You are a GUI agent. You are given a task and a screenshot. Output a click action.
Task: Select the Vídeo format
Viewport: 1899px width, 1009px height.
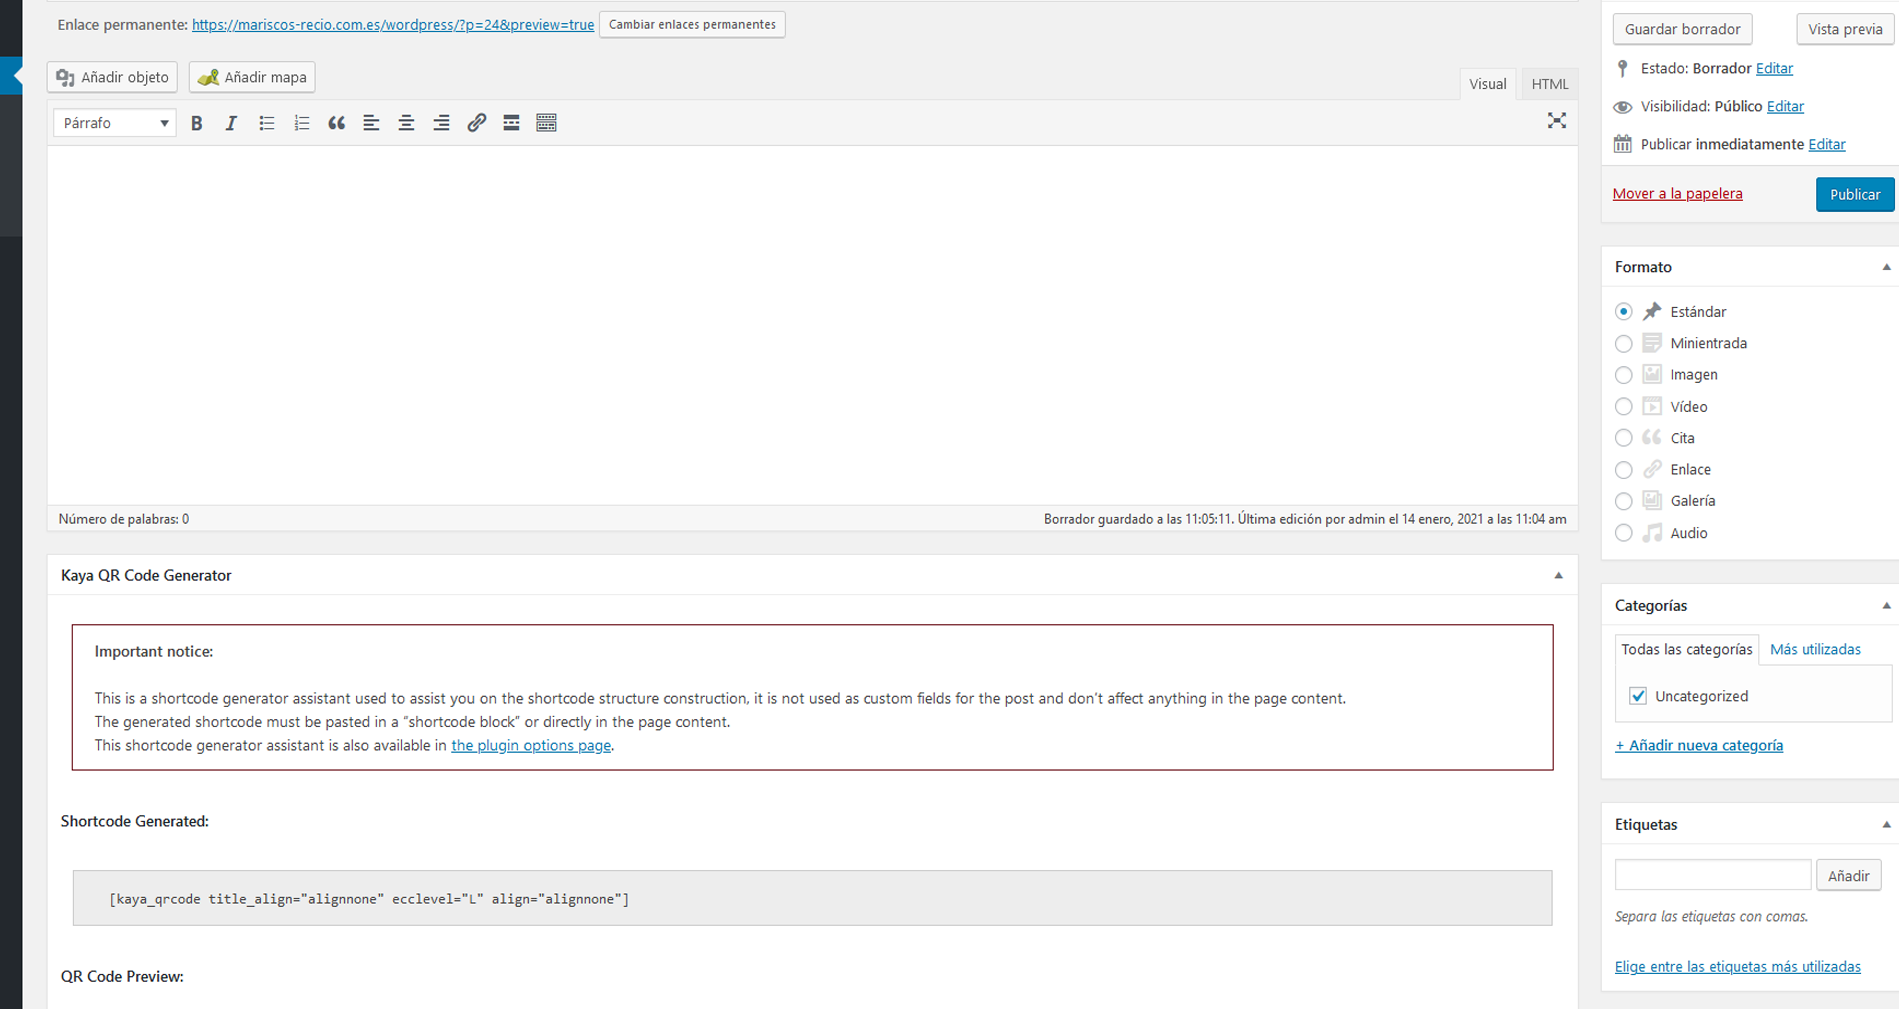[x=1623, y=406]
